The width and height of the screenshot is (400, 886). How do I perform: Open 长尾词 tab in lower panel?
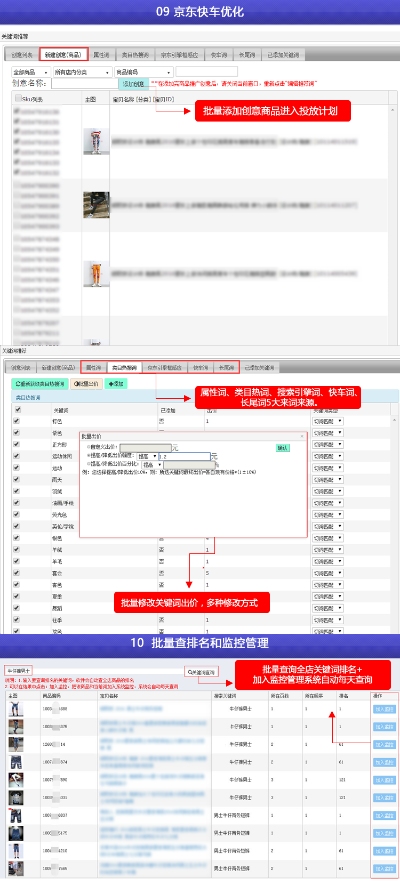(x=227, y=367)
